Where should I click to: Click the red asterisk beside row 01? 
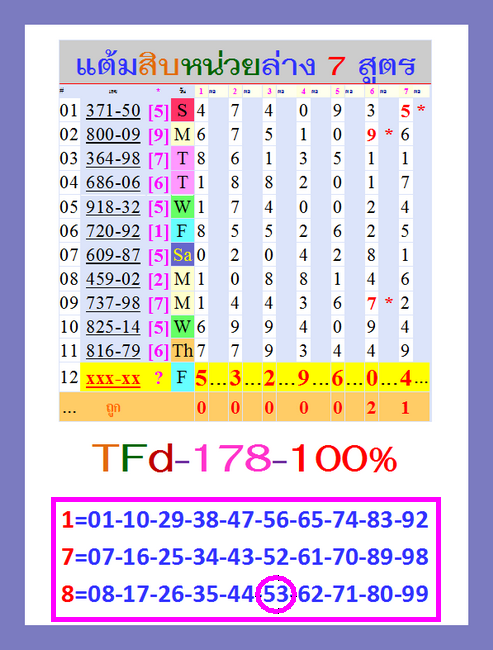point(421,110)
